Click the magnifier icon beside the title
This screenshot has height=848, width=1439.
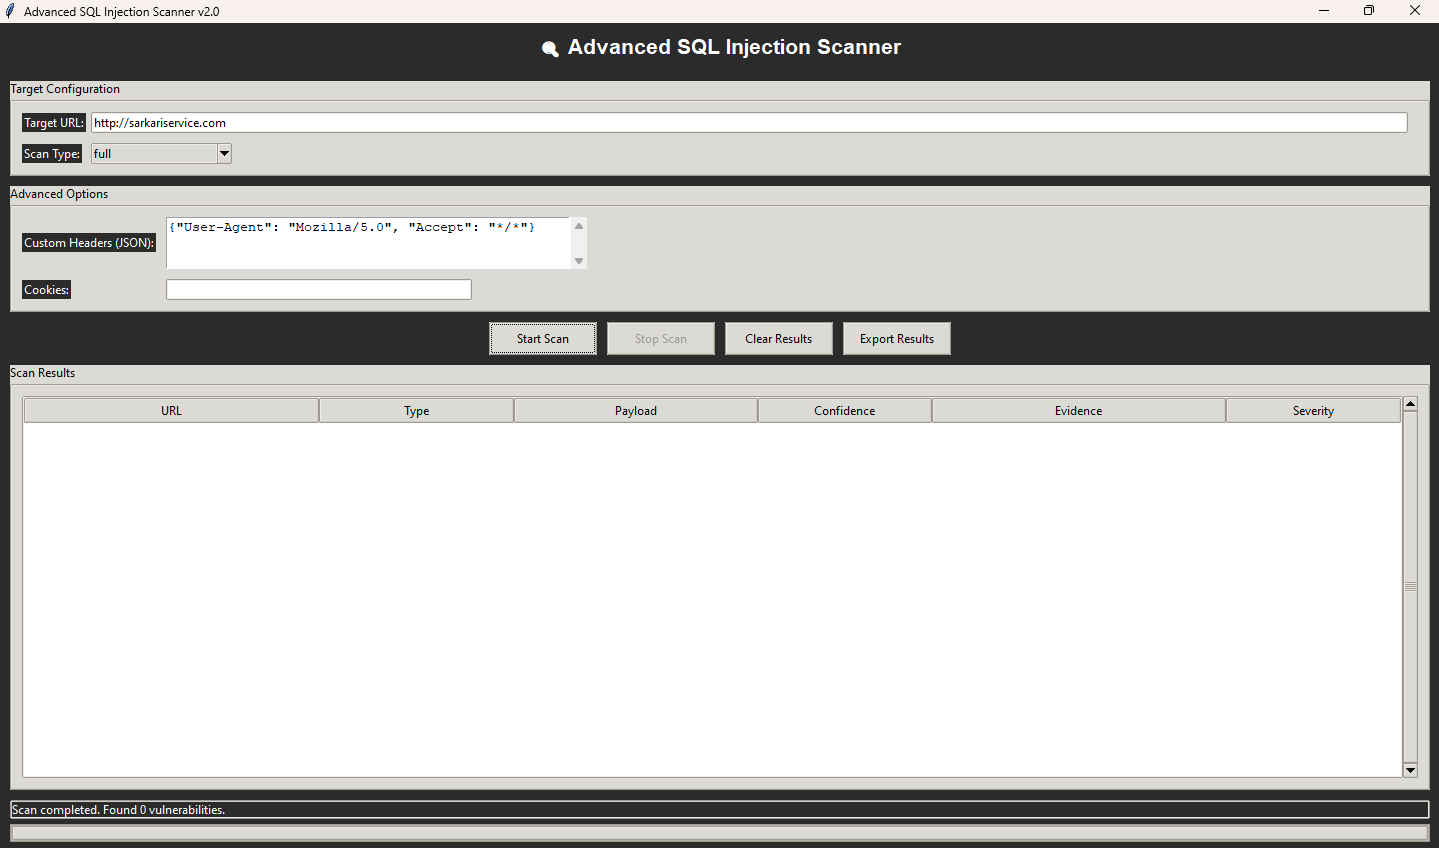coord(549,48)
